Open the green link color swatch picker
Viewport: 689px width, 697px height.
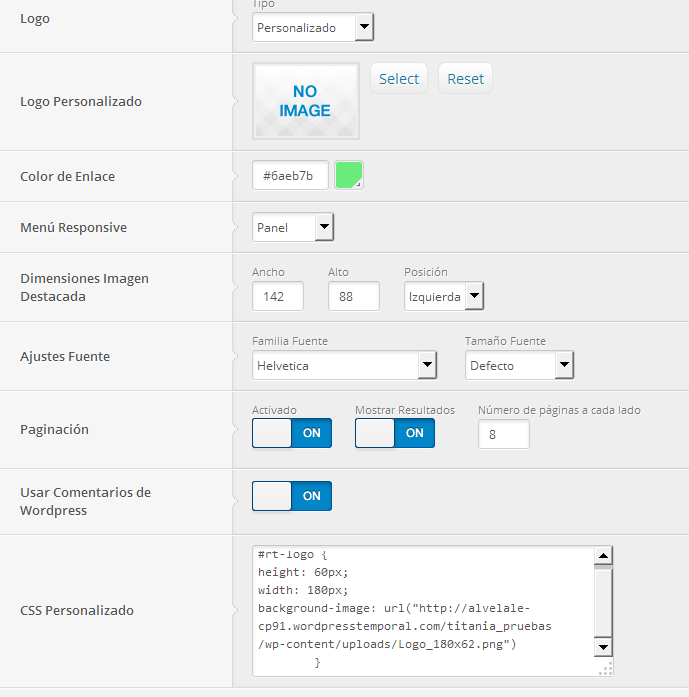pos(349,175)
